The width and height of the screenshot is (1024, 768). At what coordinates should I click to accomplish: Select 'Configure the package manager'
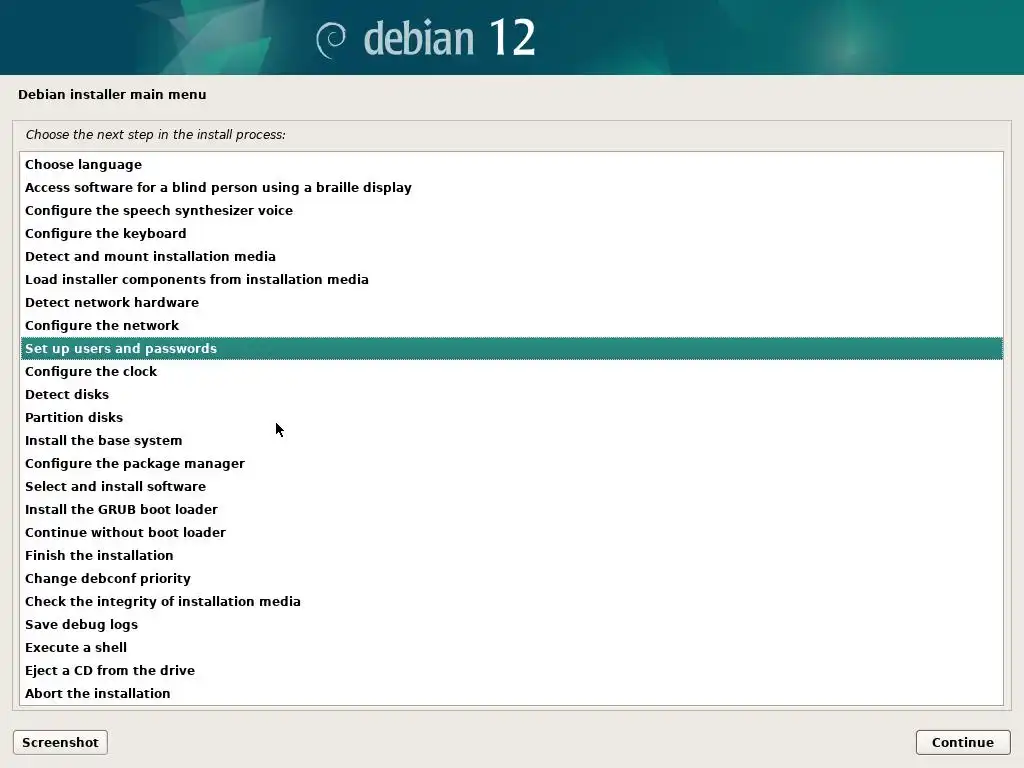coord(511,463)
